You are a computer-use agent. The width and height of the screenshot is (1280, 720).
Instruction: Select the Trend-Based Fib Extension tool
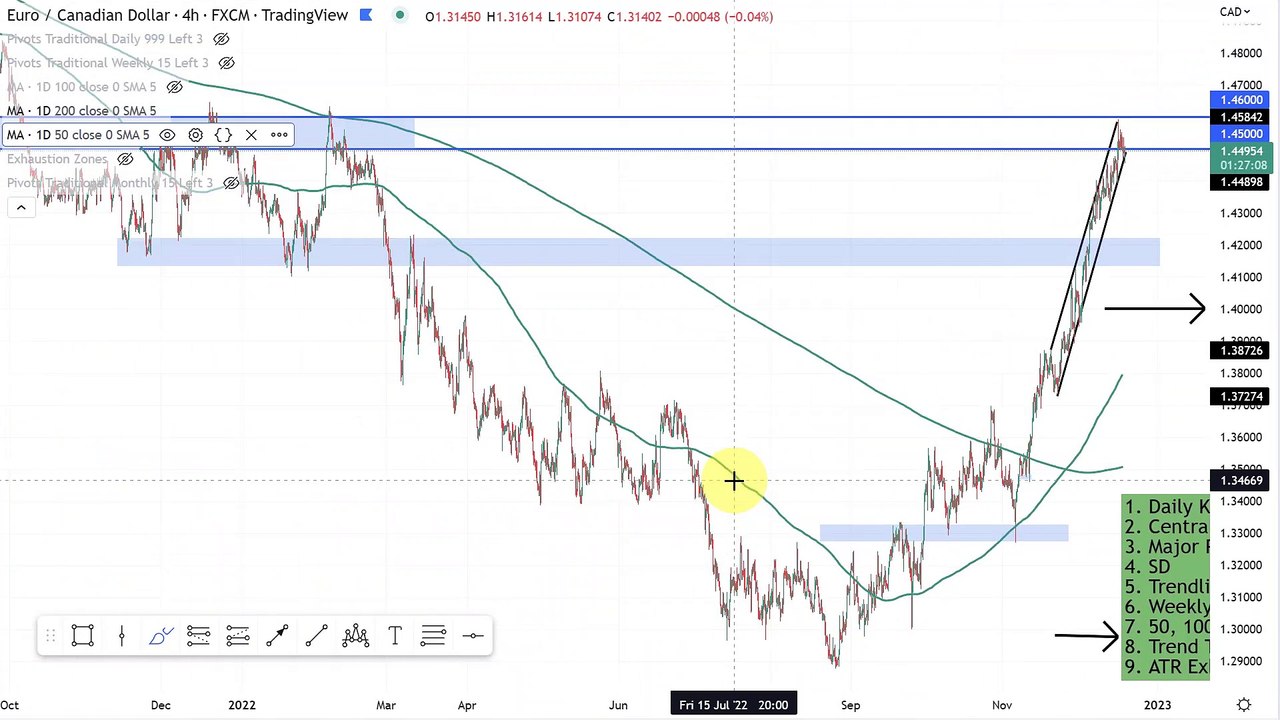[237, 636]
